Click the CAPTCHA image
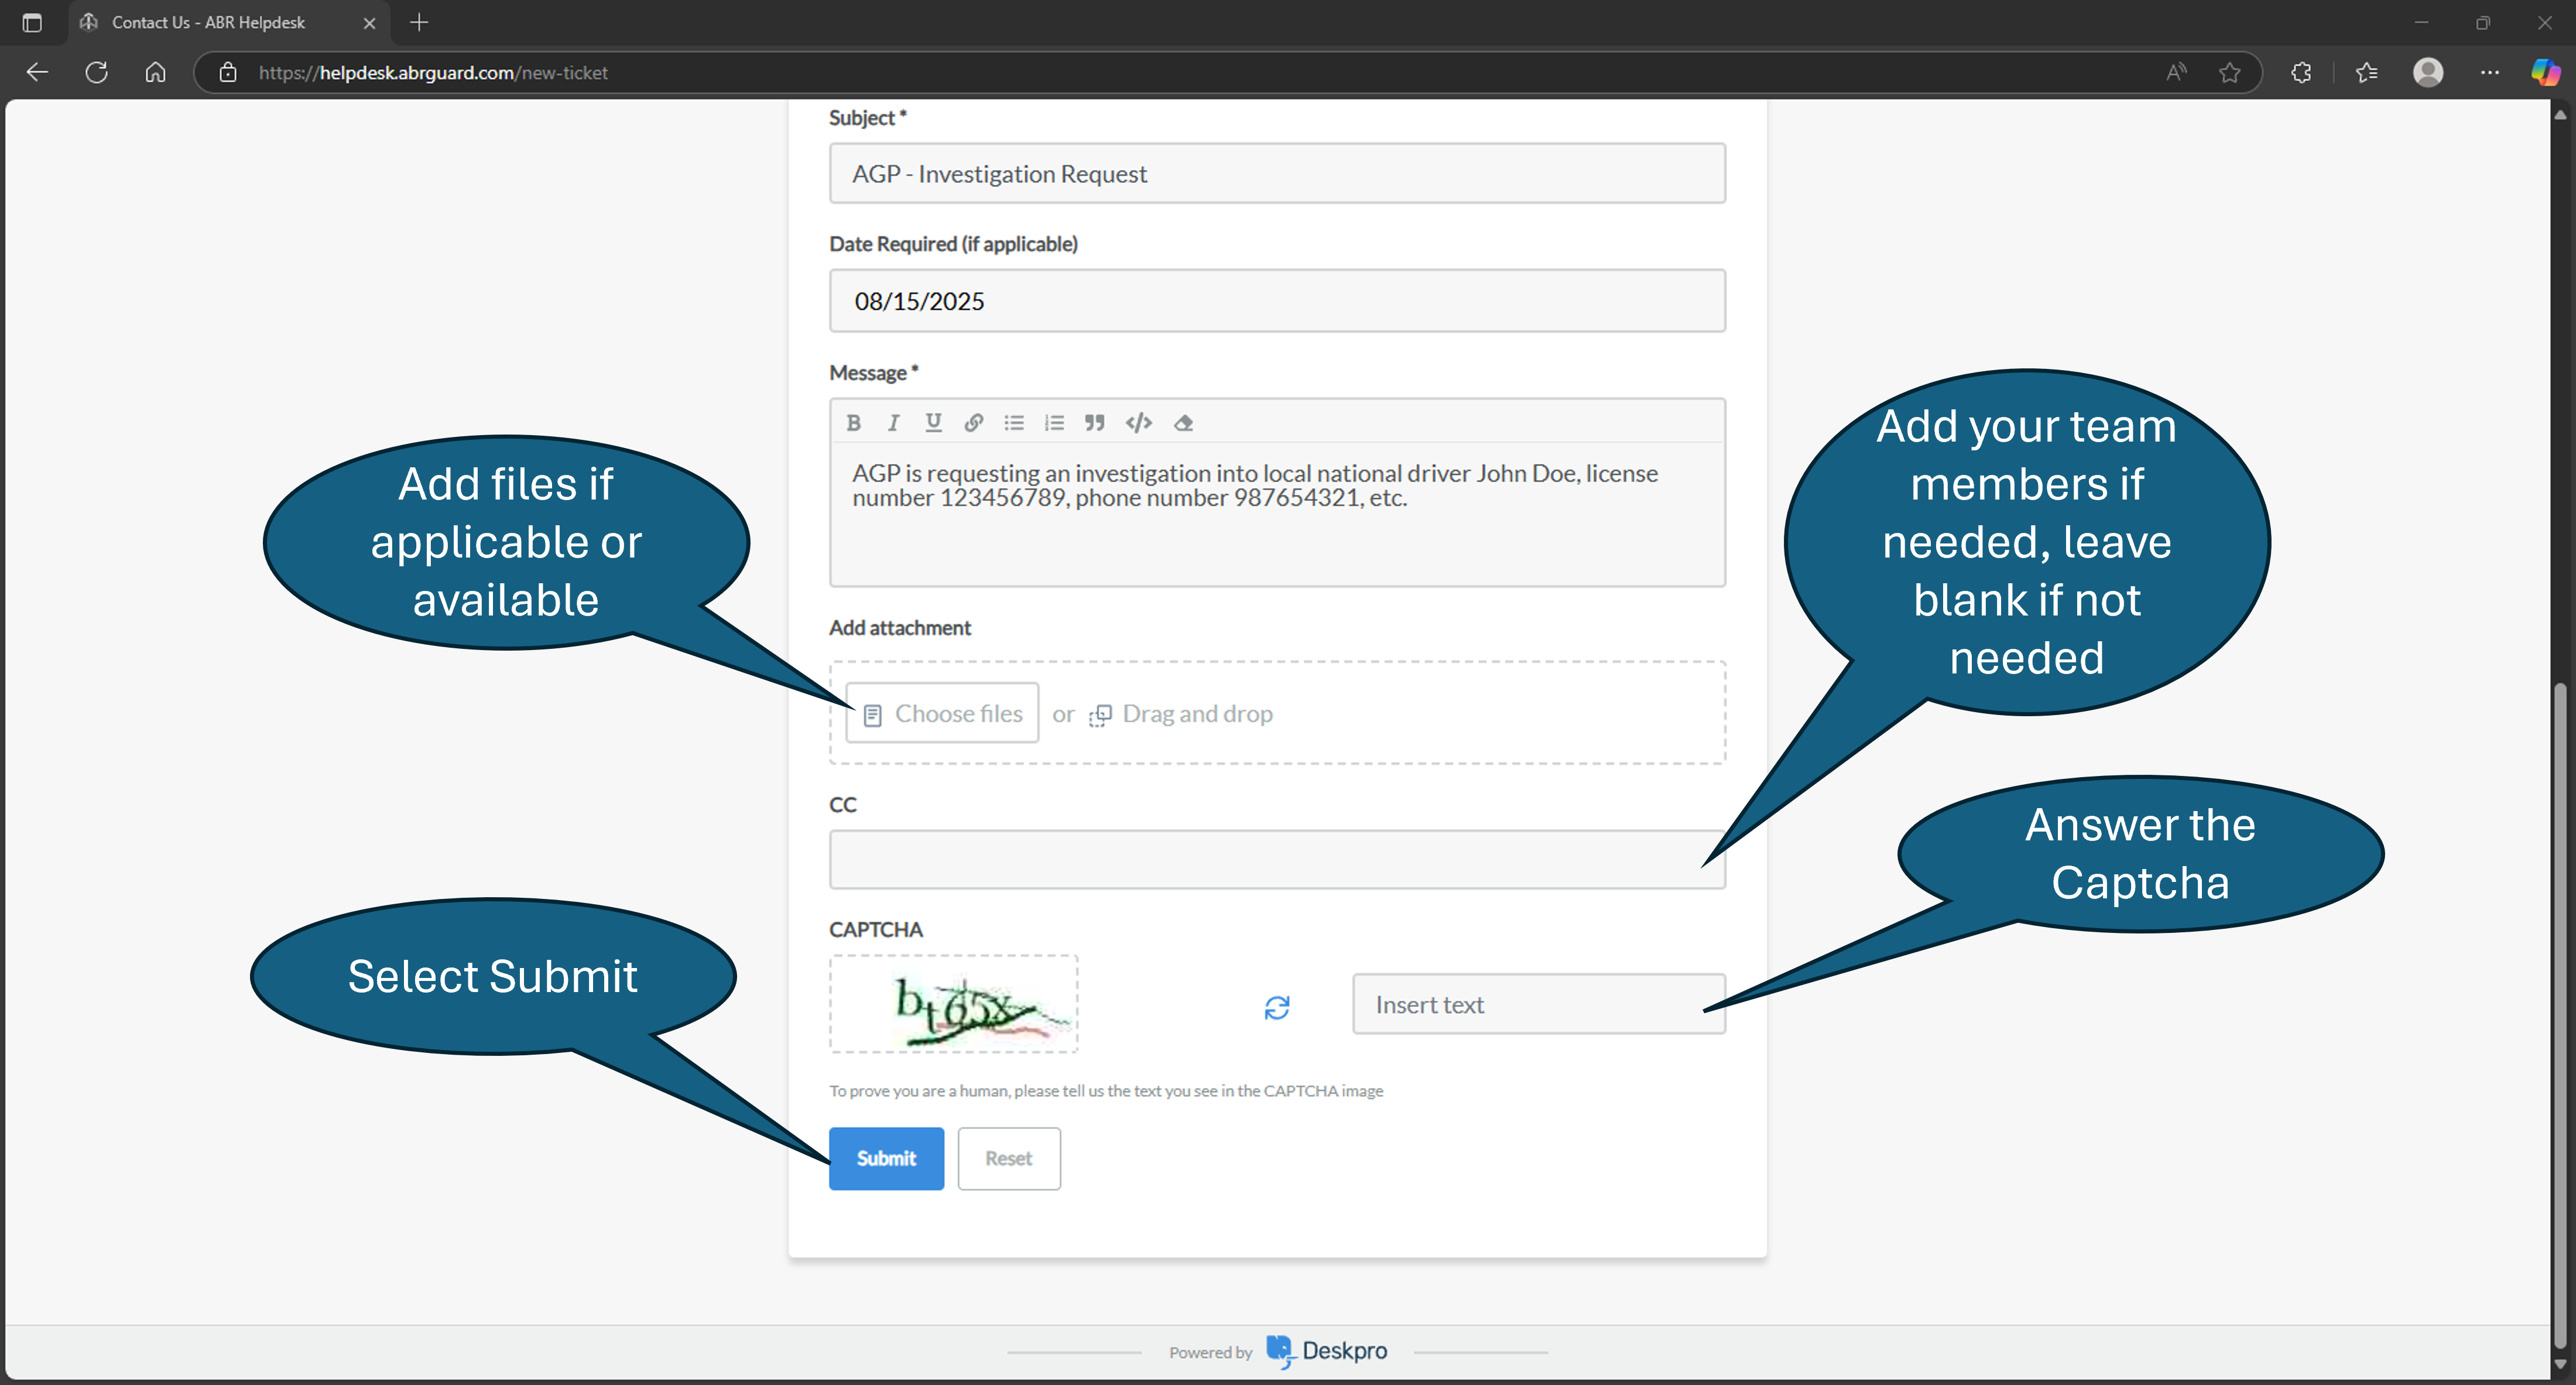This screenshot has height=1385, width=2576. (954, 1003)
